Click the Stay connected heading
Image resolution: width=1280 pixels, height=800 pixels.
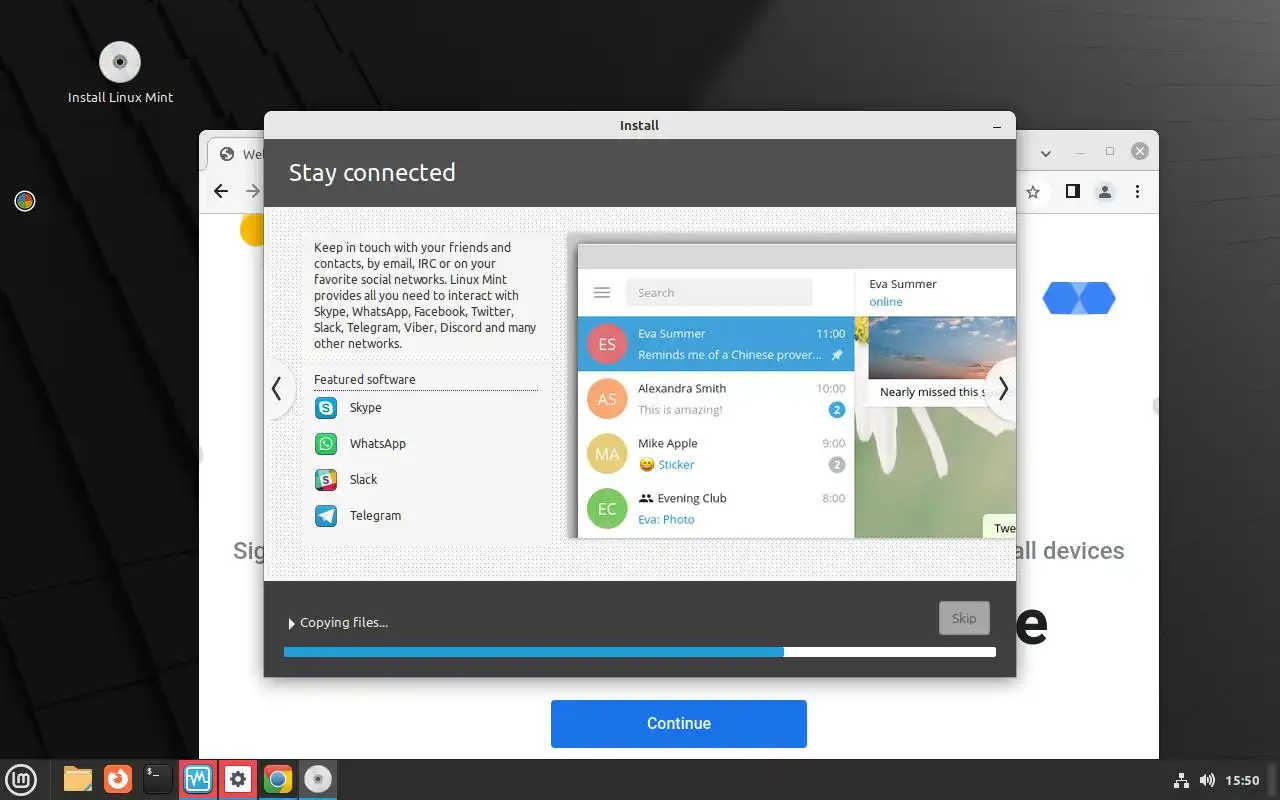(372, 172)
